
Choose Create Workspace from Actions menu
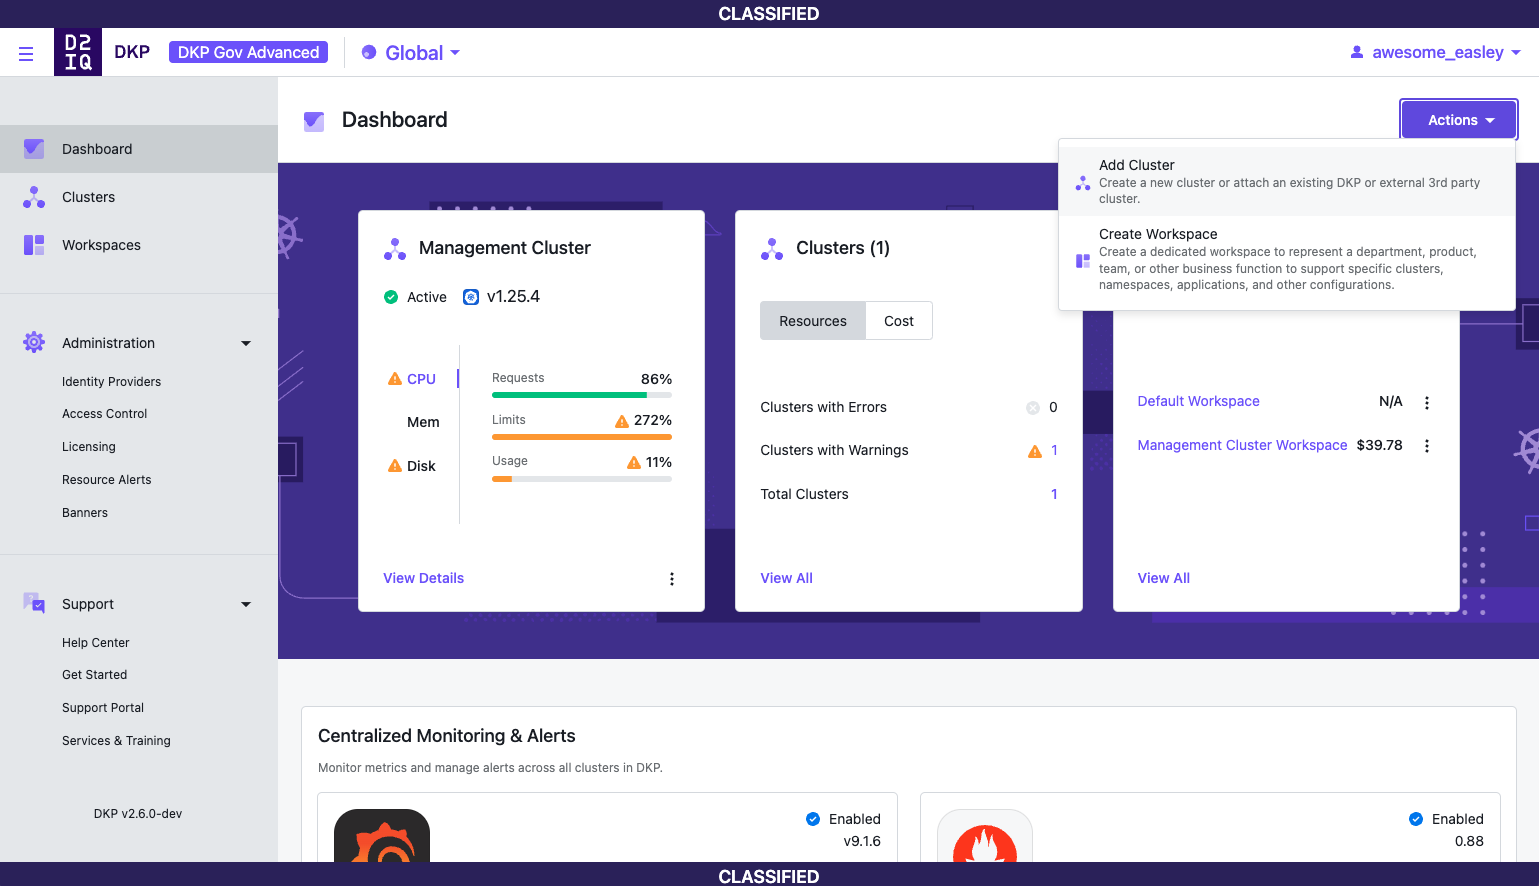tap(1287, 259)
